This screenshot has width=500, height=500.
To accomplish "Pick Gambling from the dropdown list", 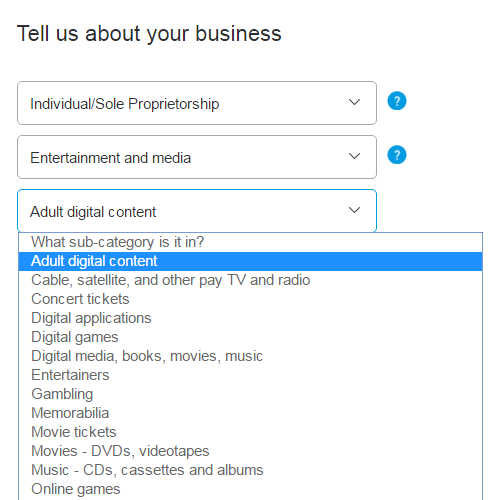I will point(250,394).
